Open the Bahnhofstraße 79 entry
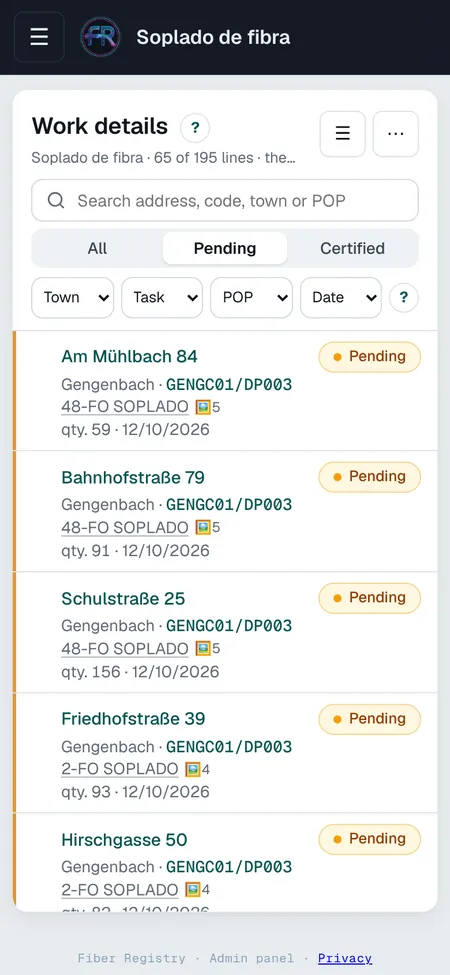The image size is (450, 975). click(x=225, y=511)
